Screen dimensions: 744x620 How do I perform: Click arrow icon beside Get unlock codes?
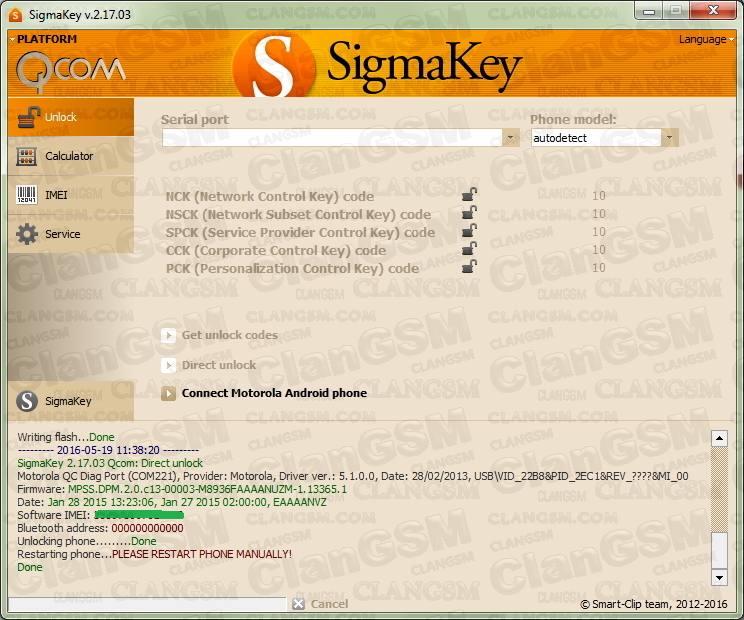168,335
